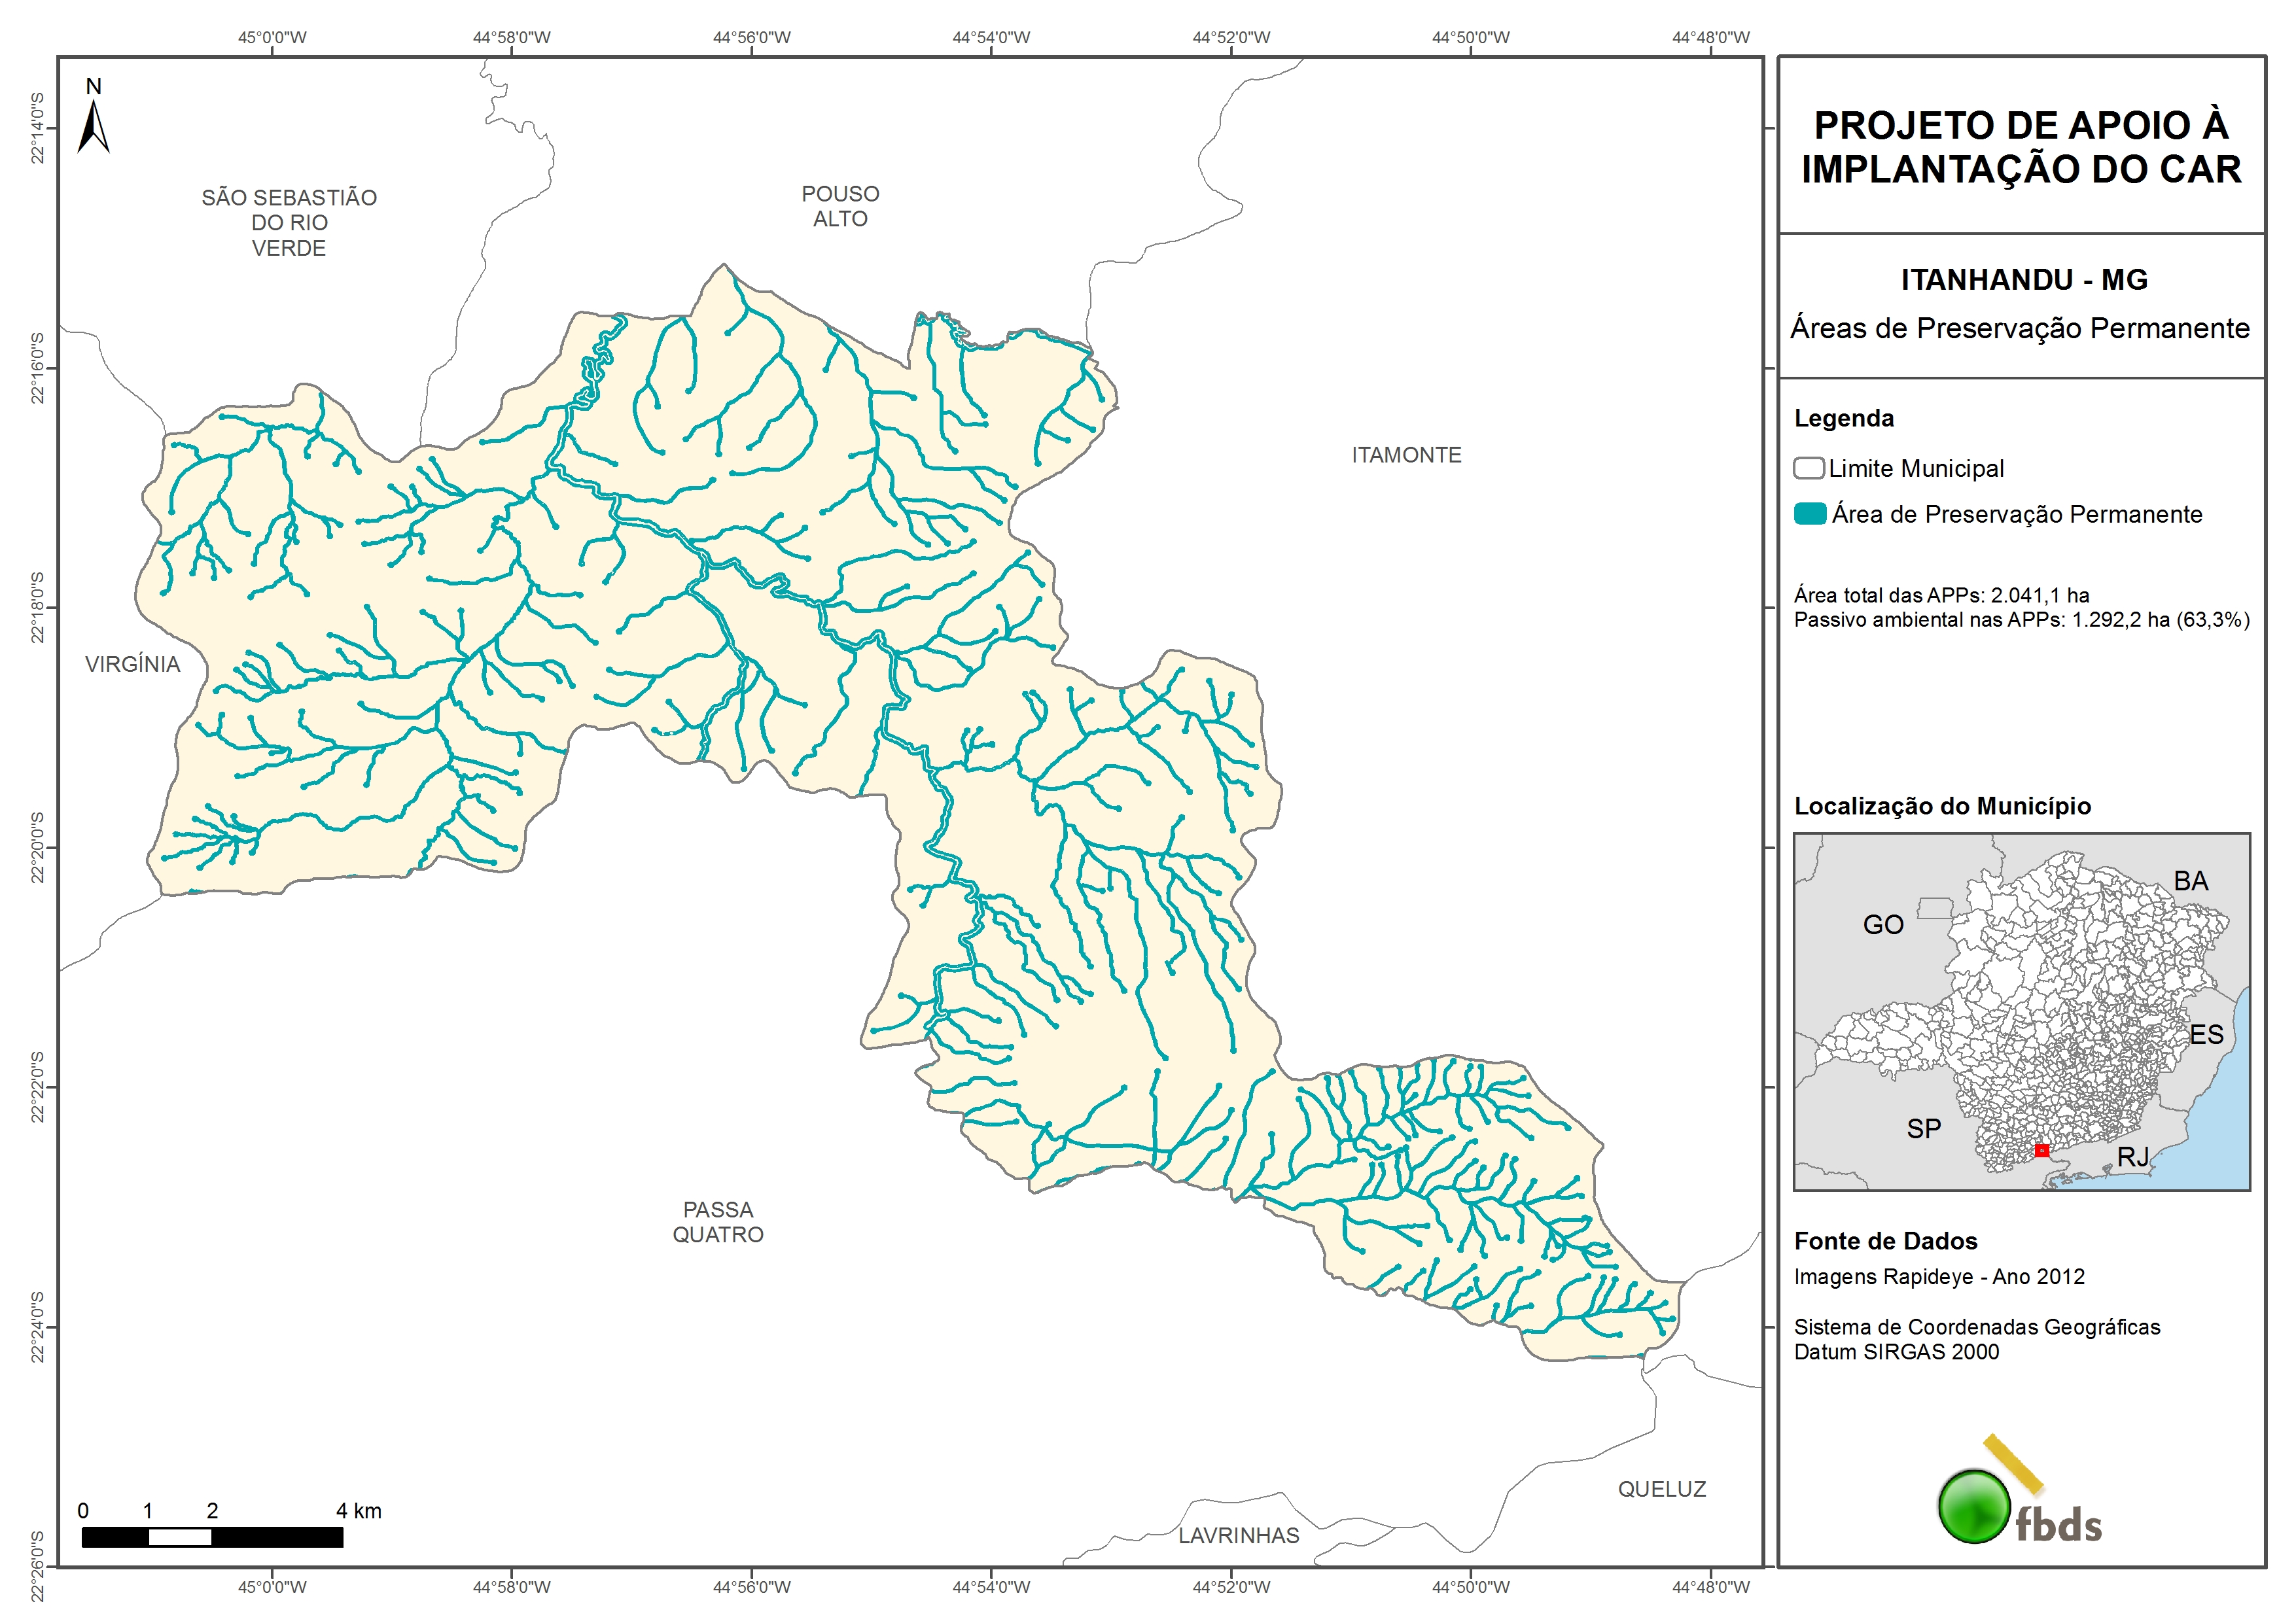Viewport: 2296px width, 1623px height.
Task: Click the VIRGÍNIA municipality label
Action: (x=132, y=664)
